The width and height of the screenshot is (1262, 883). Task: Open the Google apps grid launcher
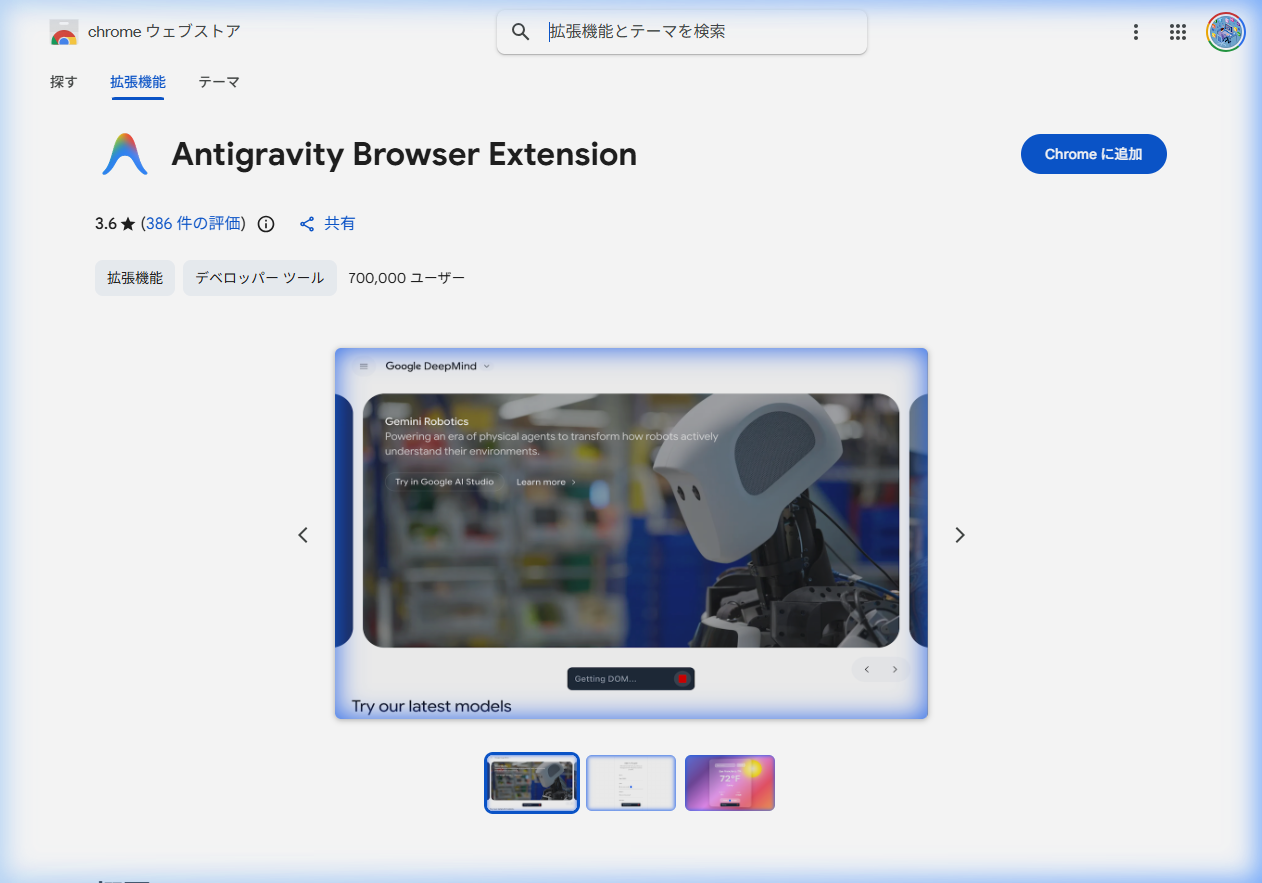click(x=1178, y=31)
